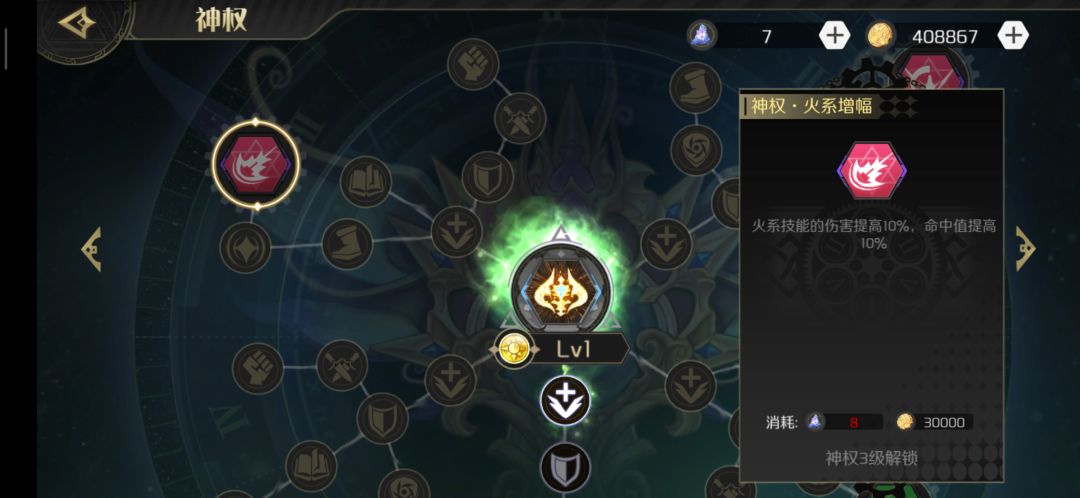
Task: Select the boot node left of the center
Action: [347, 244]
